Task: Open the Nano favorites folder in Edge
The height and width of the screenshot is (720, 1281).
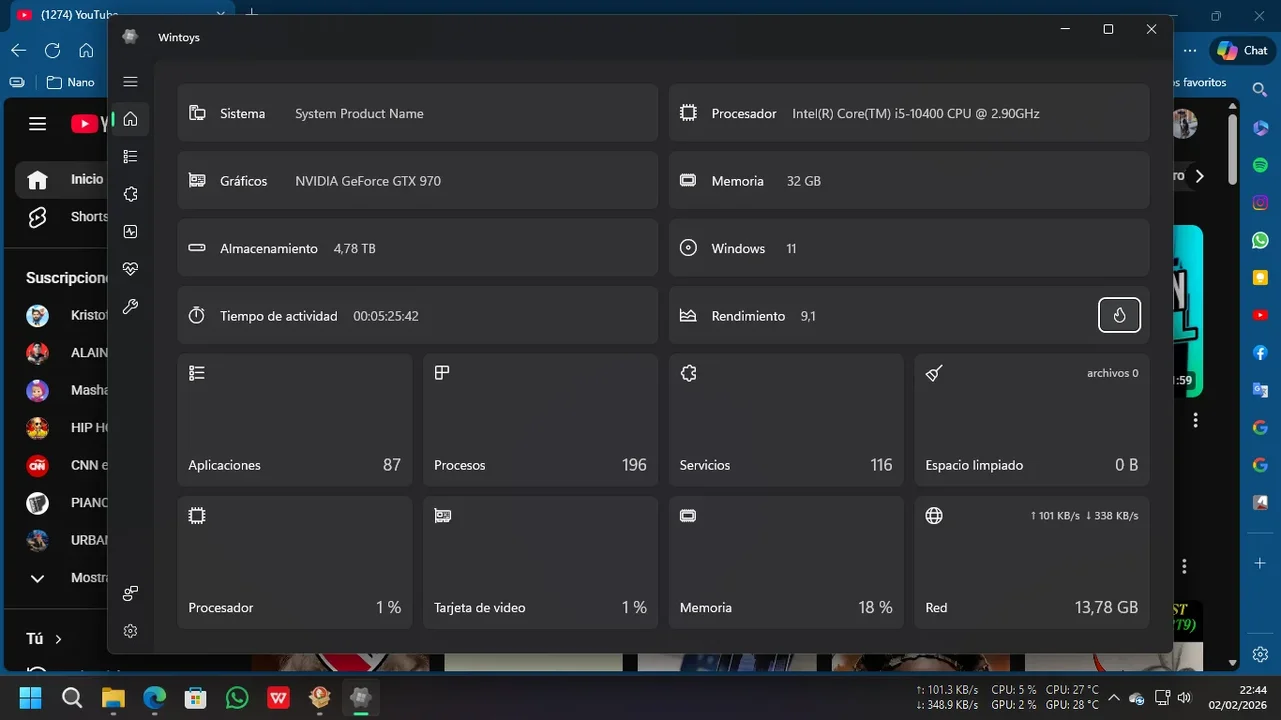Action: coord(70,82)
